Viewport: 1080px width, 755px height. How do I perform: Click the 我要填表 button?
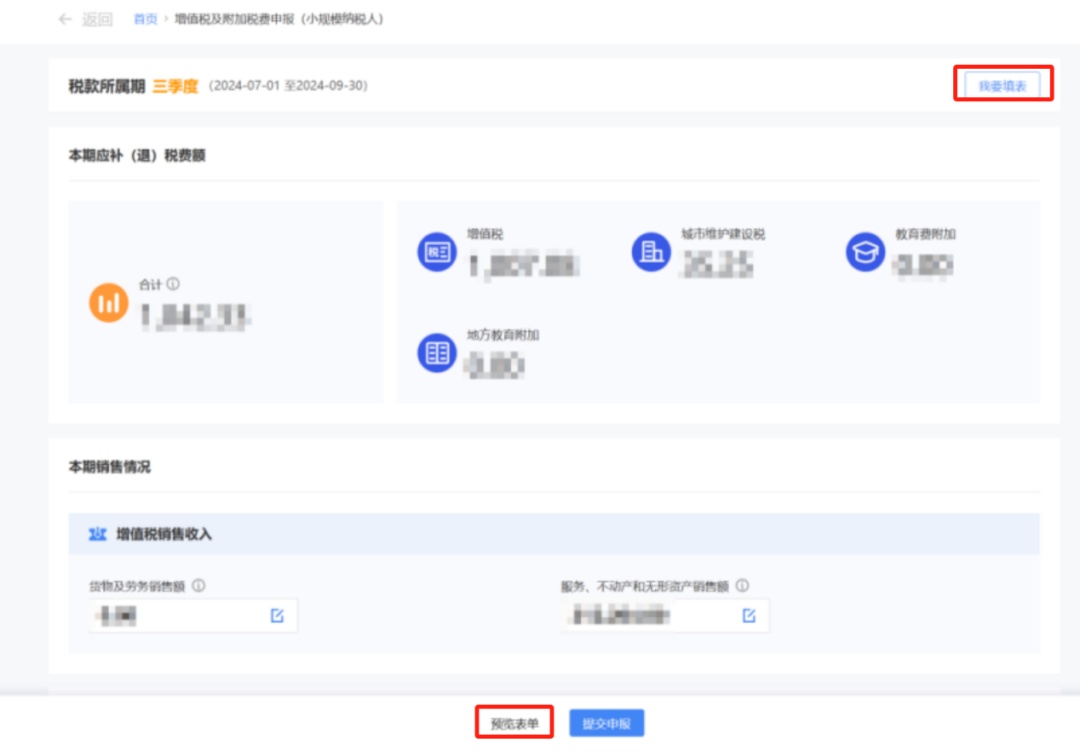click(x=1002, y=86)
